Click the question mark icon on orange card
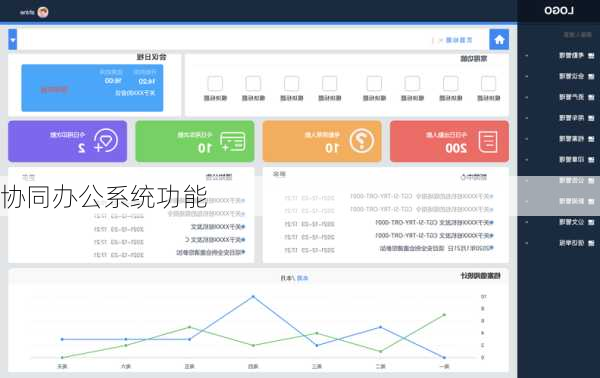This screenshot has width=600, height=378. (x=362, y=141)
